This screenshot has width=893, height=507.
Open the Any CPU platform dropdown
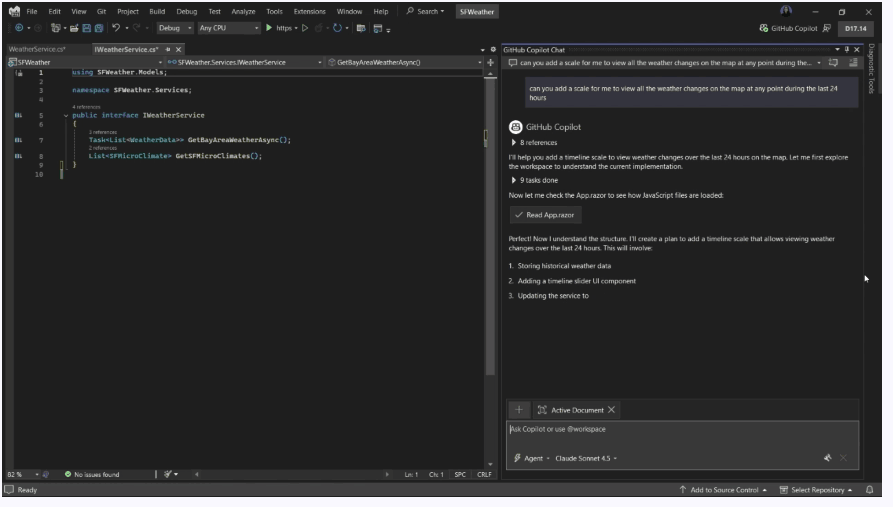tap(228, 28)
